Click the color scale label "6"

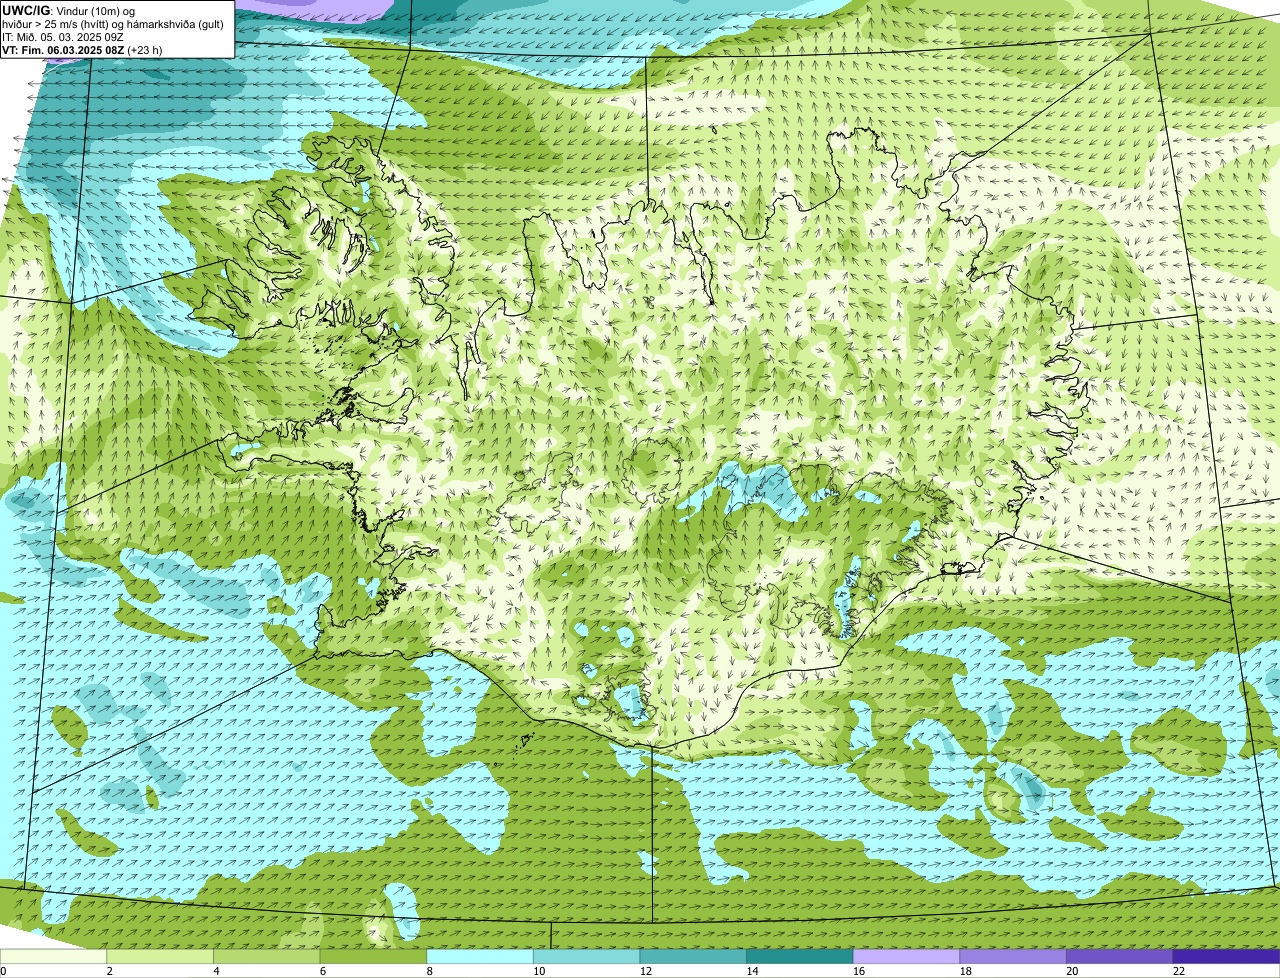tap(323, 971)
